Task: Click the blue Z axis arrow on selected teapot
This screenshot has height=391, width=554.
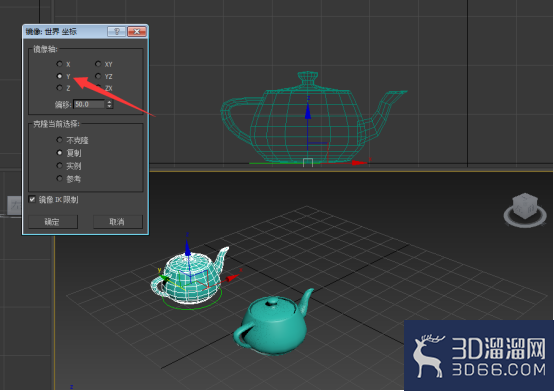Action: click(x=188, y=248)
